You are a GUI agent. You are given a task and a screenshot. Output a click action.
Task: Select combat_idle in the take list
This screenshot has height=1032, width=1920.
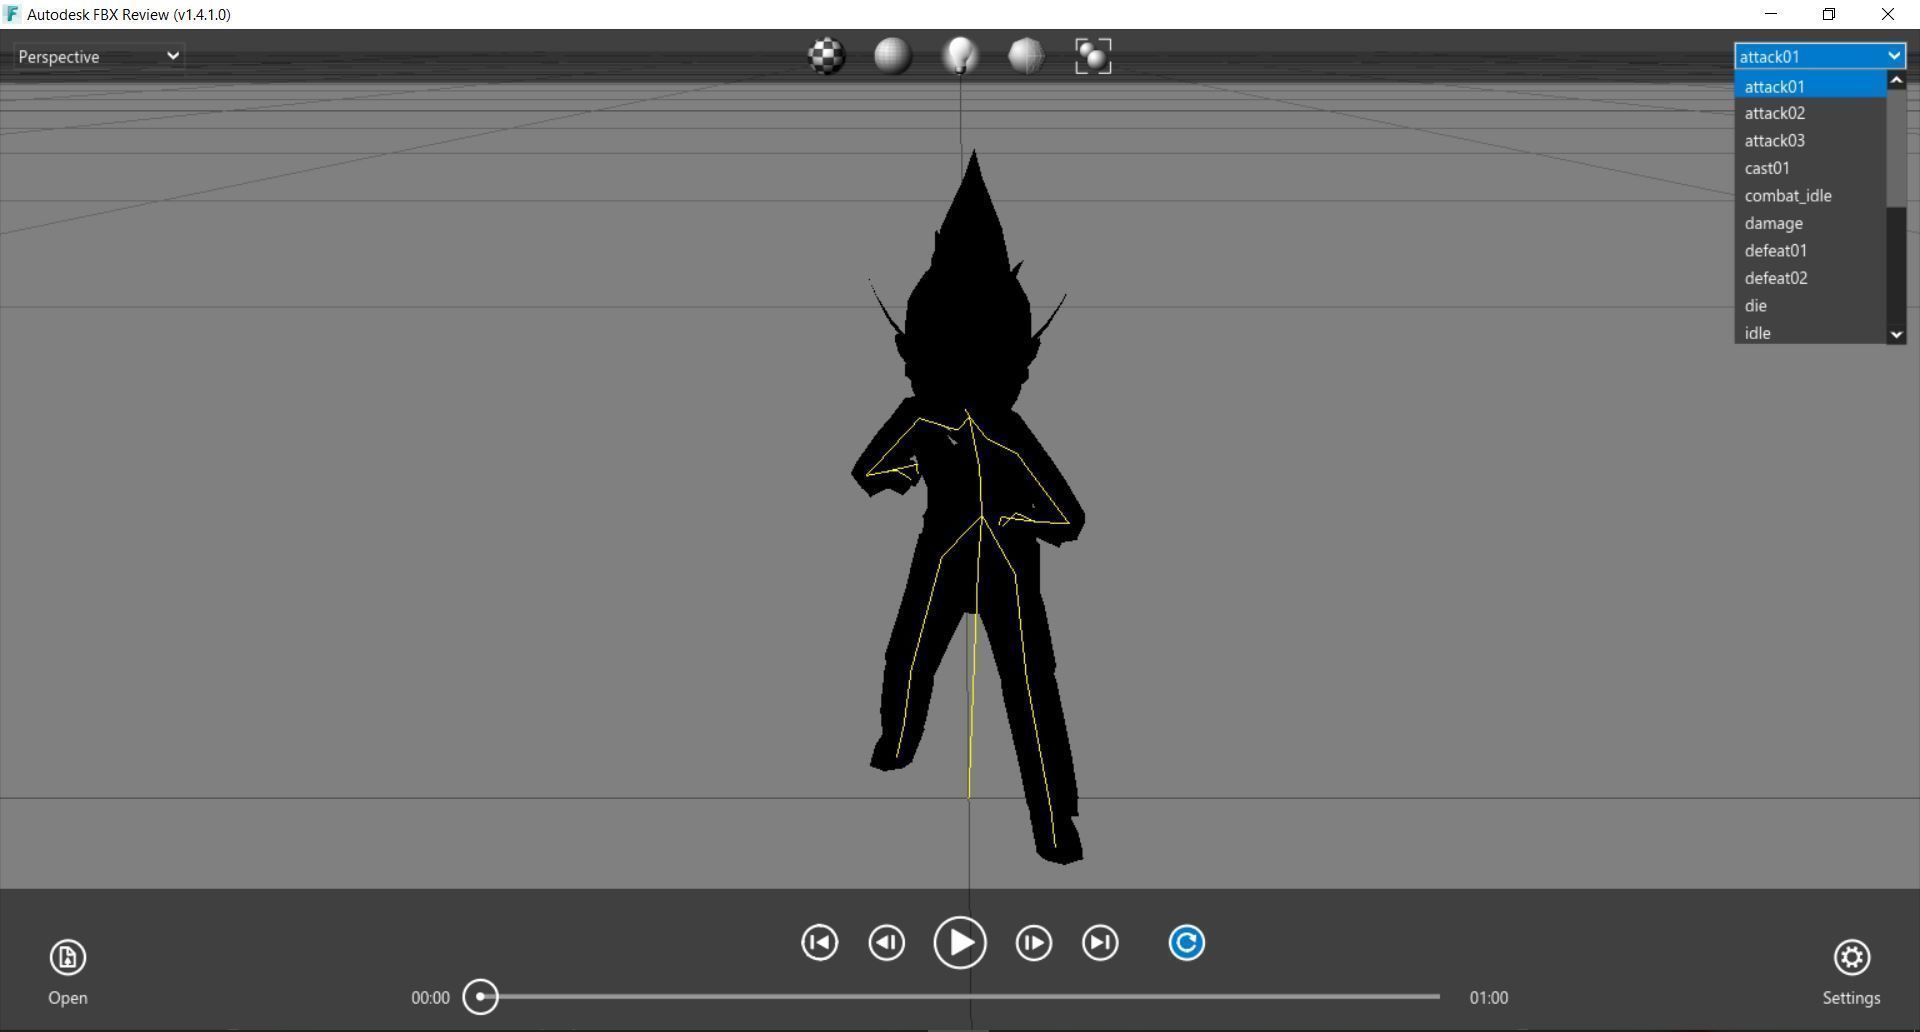(1810, 196)
